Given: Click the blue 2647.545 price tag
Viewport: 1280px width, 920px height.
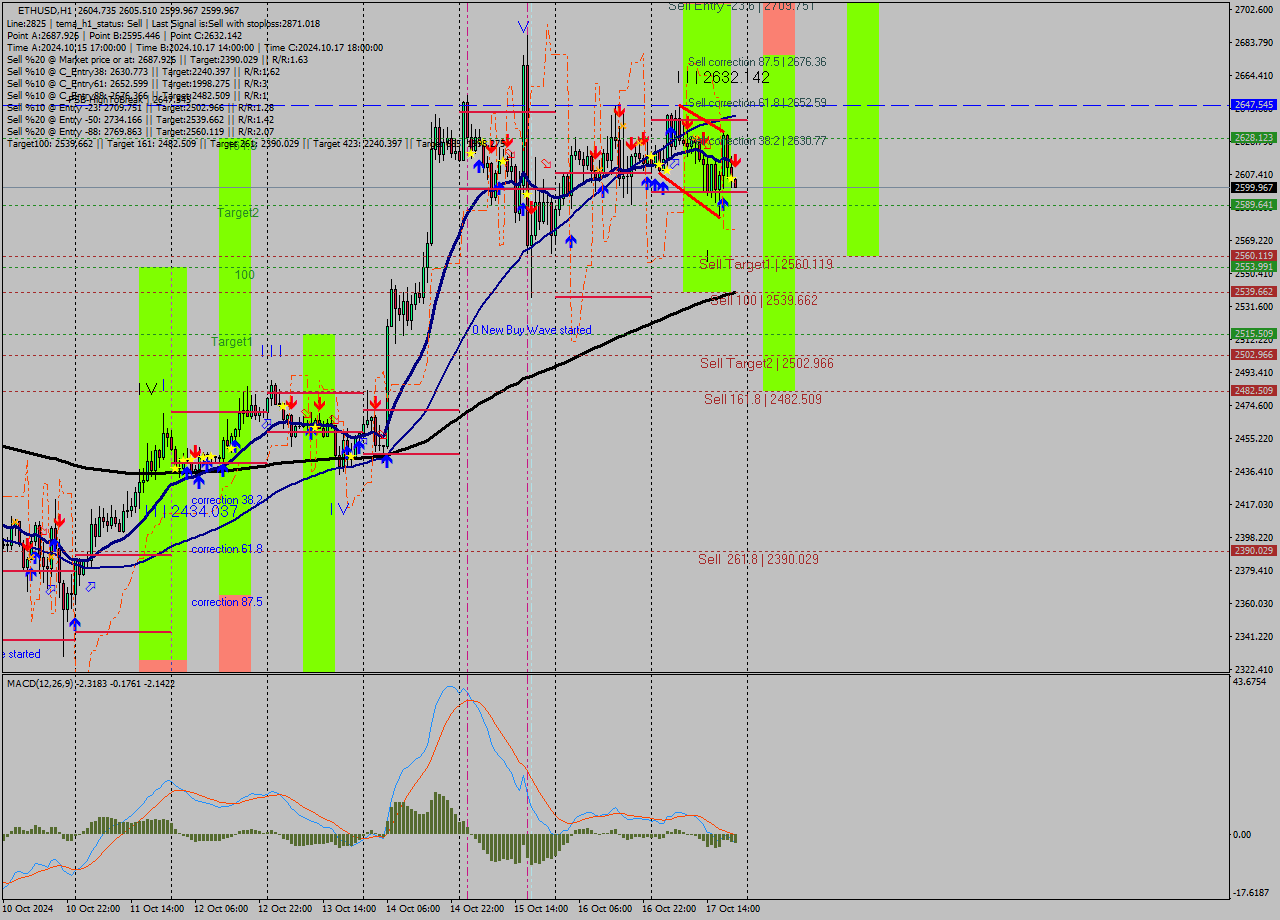Looking at the screenshot, I should point(1254,104).
